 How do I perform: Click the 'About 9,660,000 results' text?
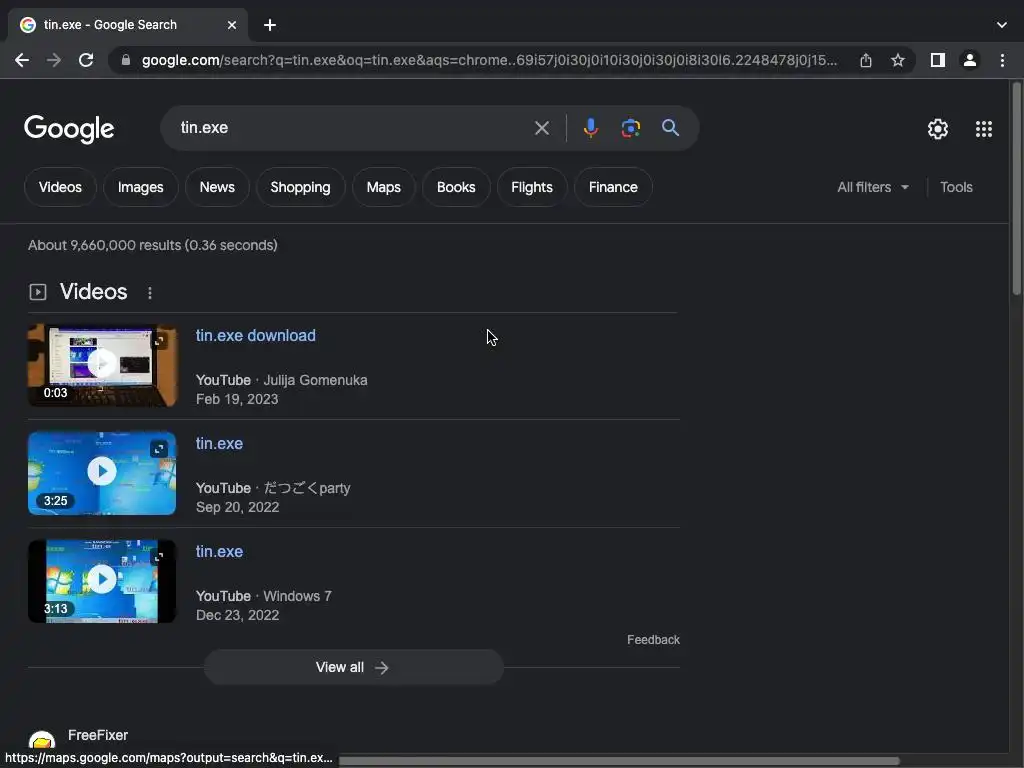(x=153, y=246)
